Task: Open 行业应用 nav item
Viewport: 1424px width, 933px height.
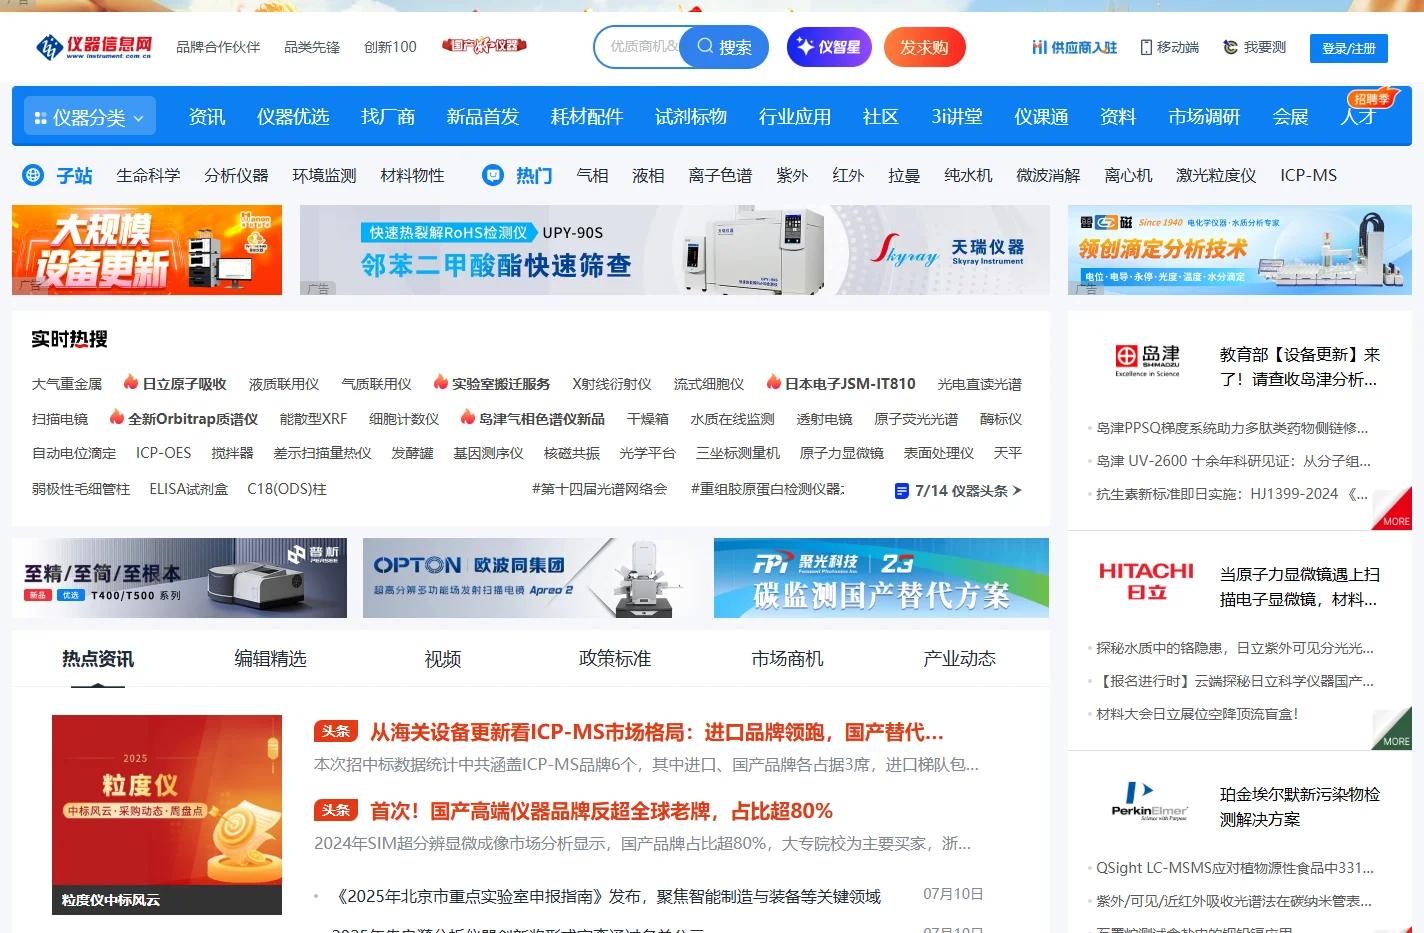Action: point(795,117)
